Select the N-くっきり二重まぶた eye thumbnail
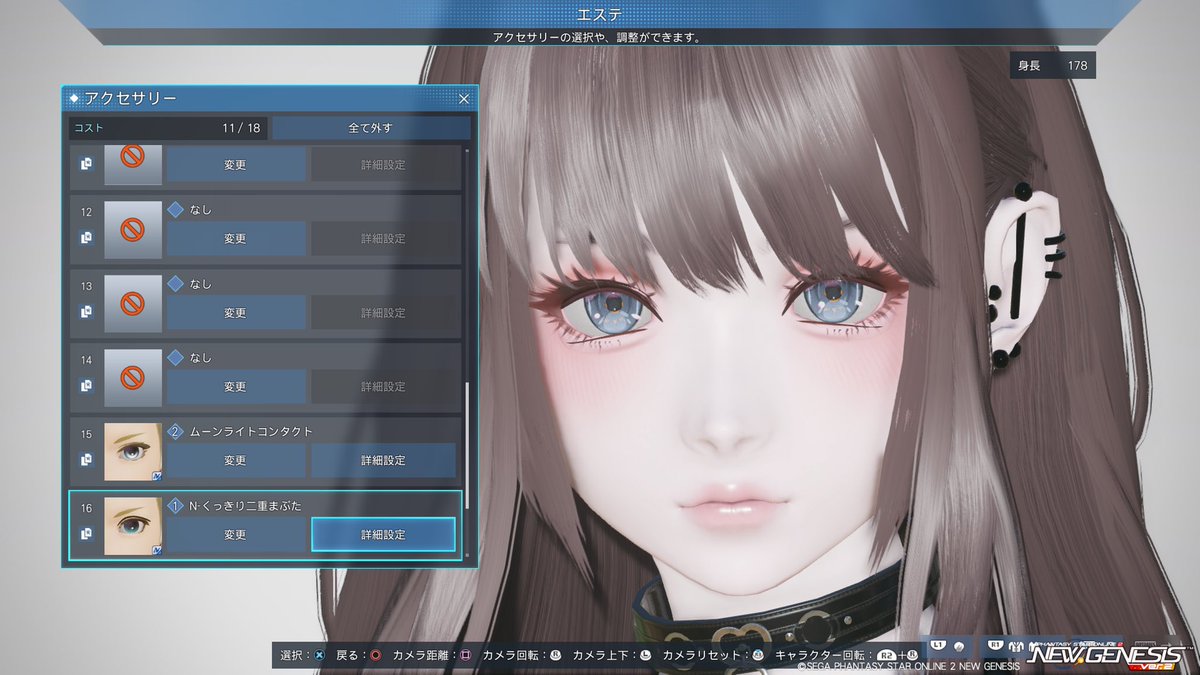 [x=133, y=526]
